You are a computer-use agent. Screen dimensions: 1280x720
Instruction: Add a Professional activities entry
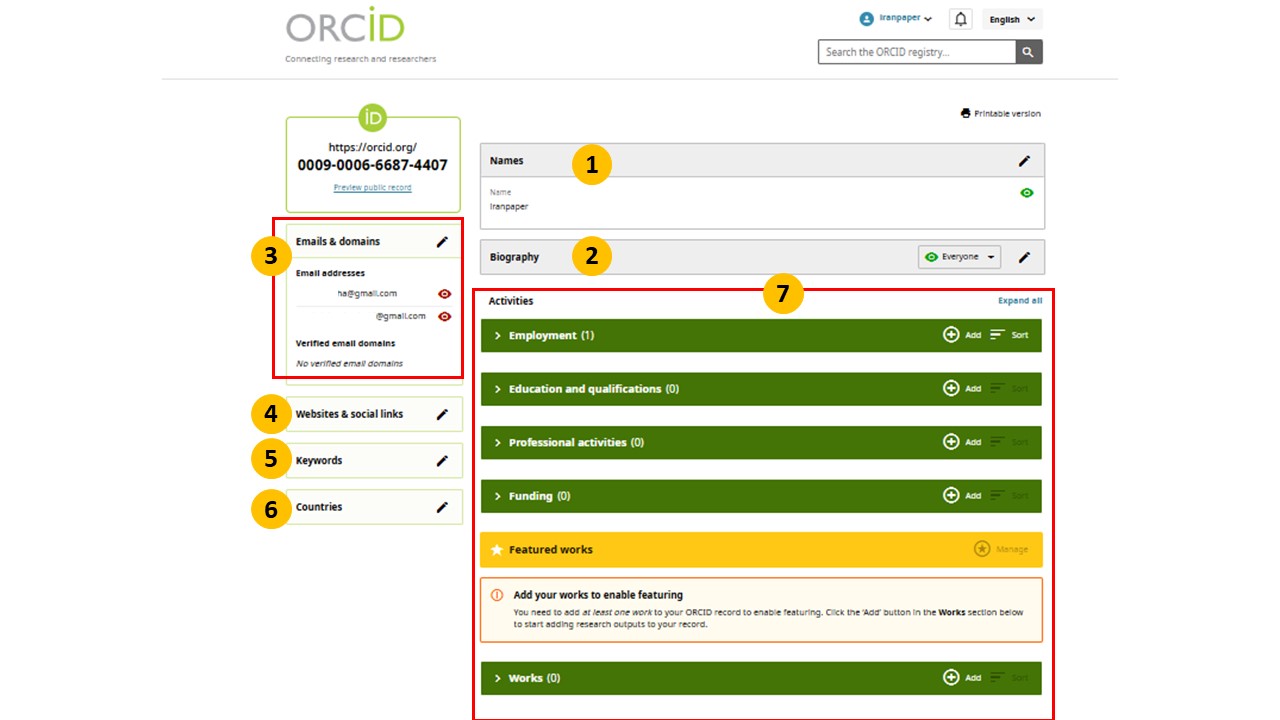point(962,442)
